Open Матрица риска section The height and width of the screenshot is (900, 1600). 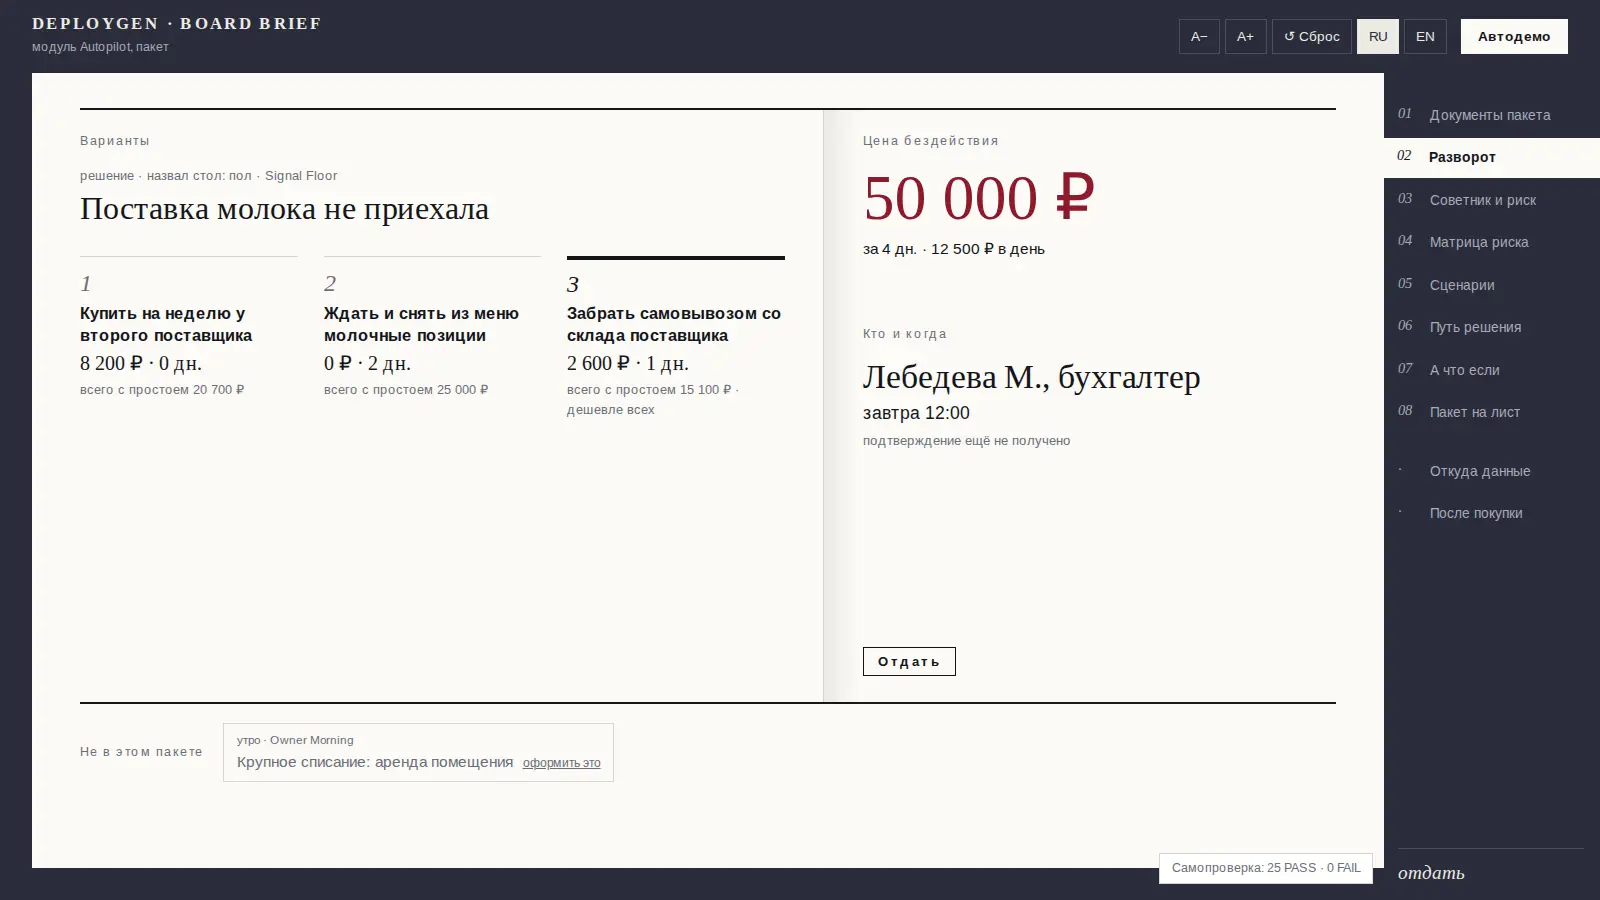coord(1492,242)
